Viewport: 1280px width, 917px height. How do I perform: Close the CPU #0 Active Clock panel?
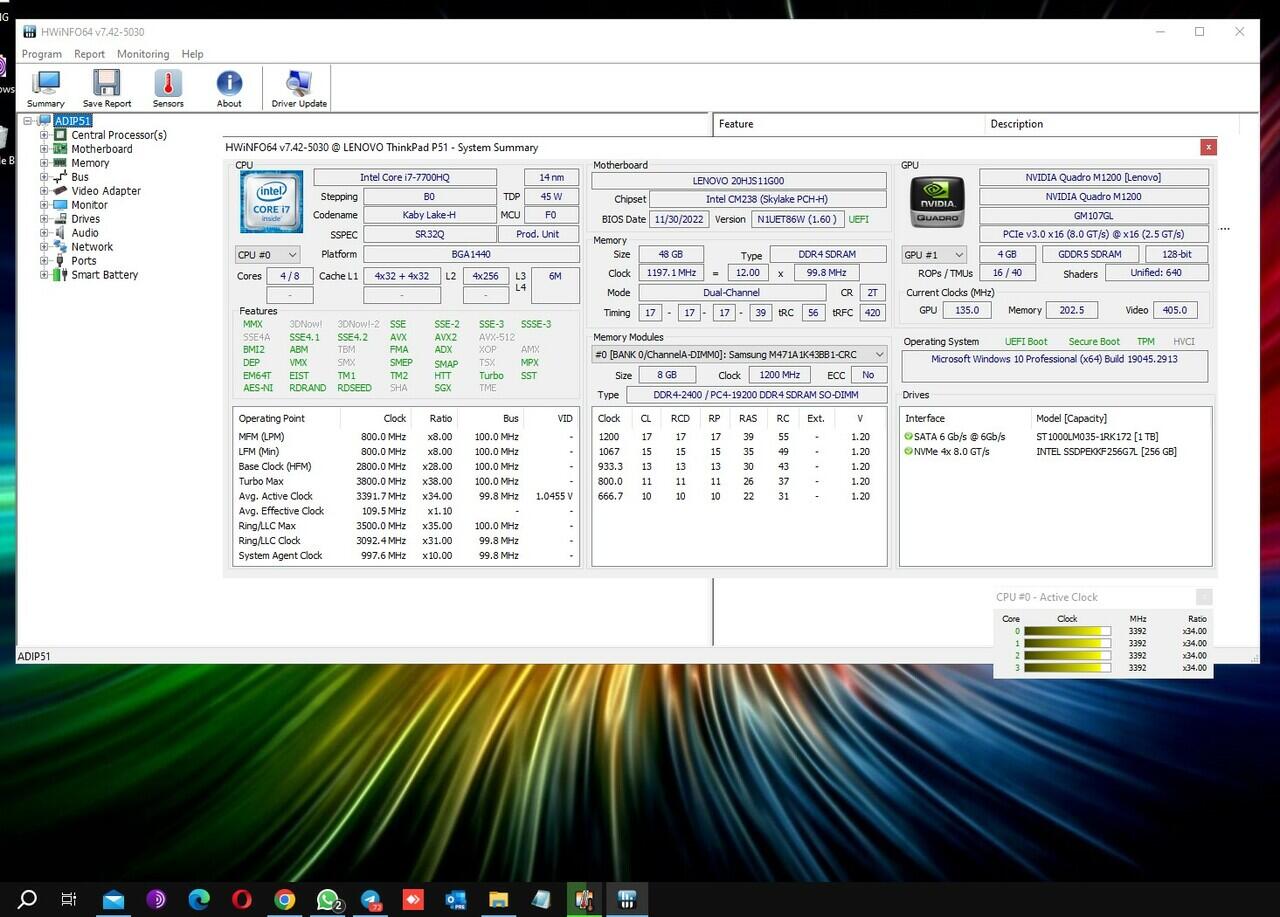pyautogui.click(x=1204, y=597)
